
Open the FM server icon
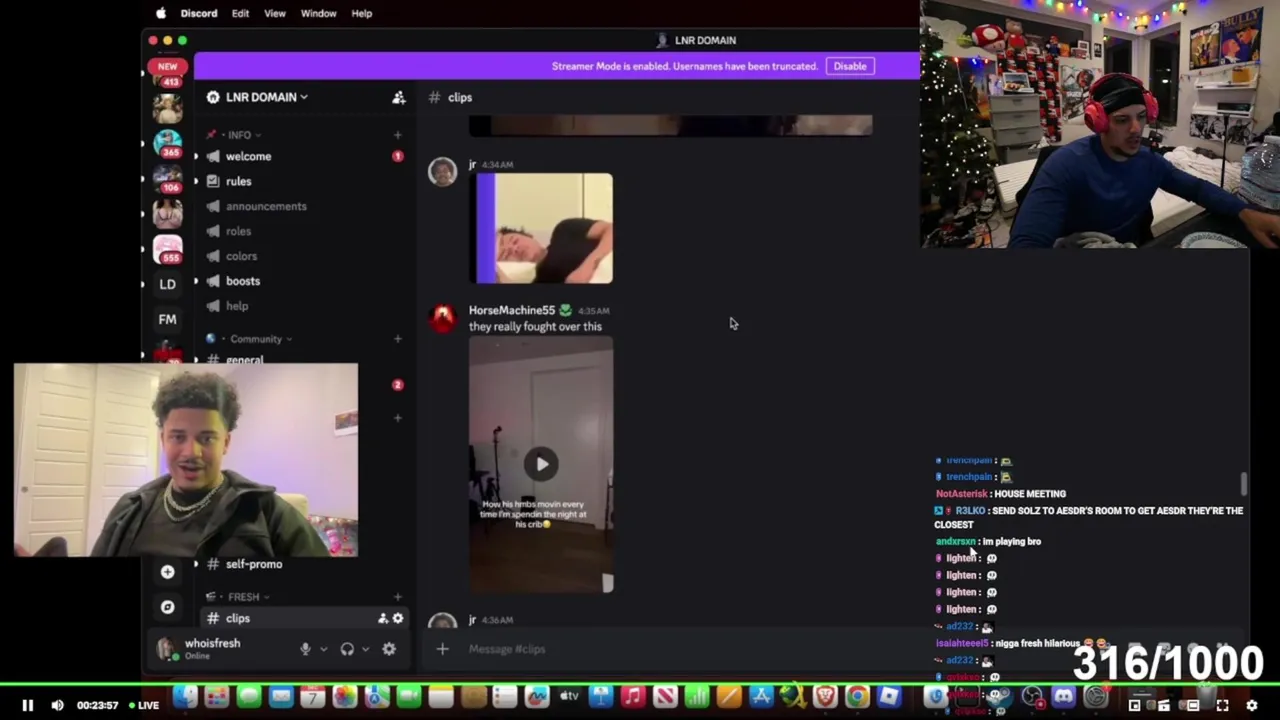pyautogui.click(x=167, y=320)
